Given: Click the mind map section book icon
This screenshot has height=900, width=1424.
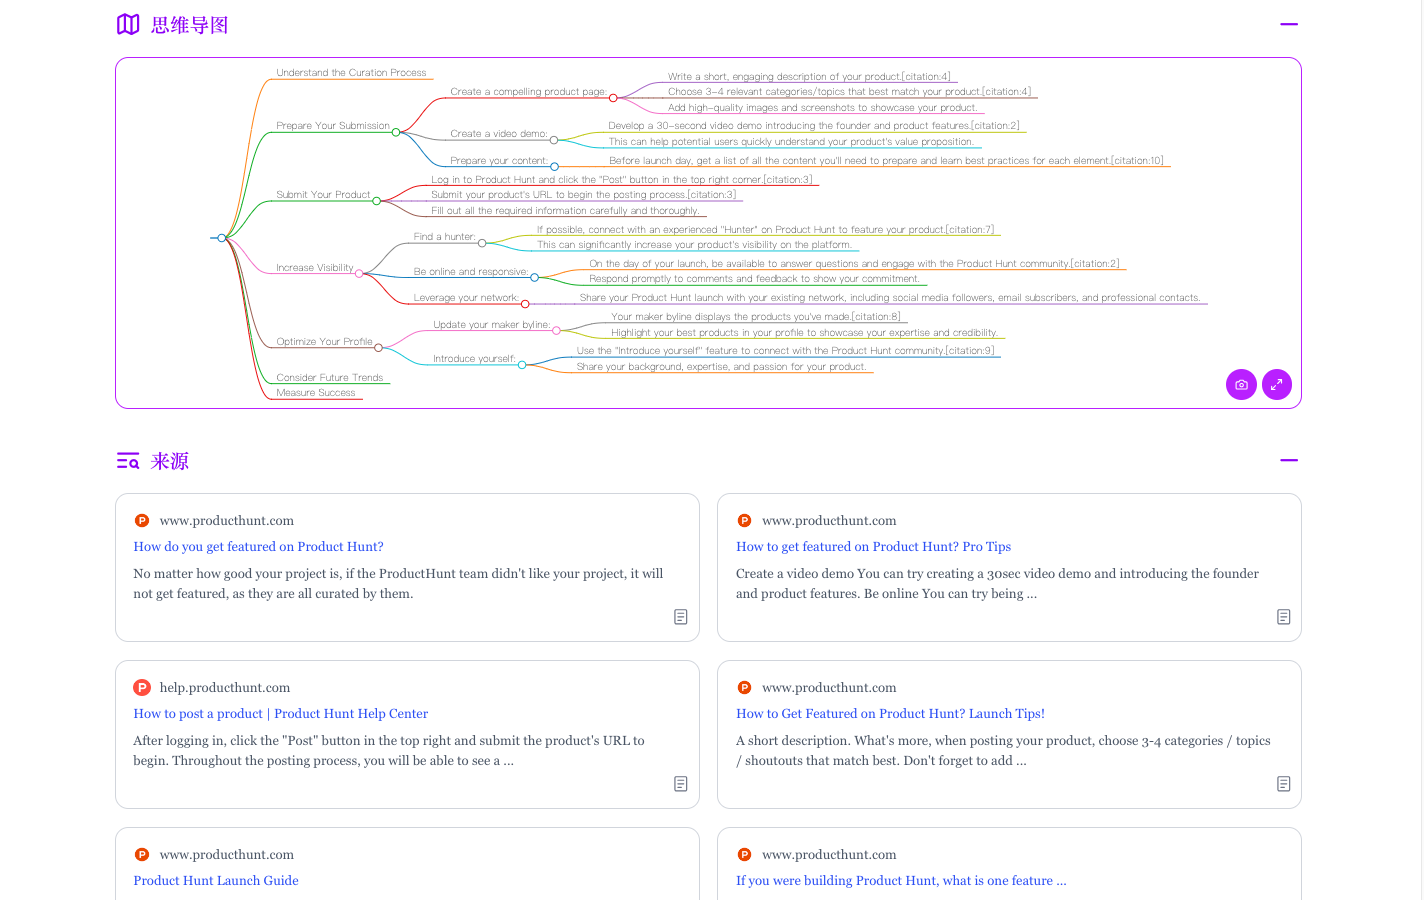Looking at the screenshot, I should (x=128, y=25).
